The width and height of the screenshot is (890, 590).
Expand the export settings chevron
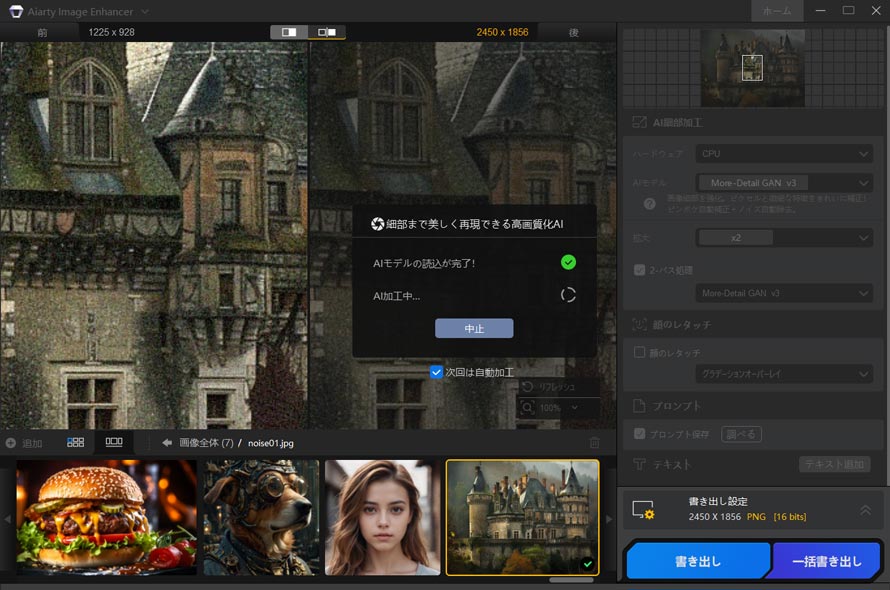(x=865, y=510)
